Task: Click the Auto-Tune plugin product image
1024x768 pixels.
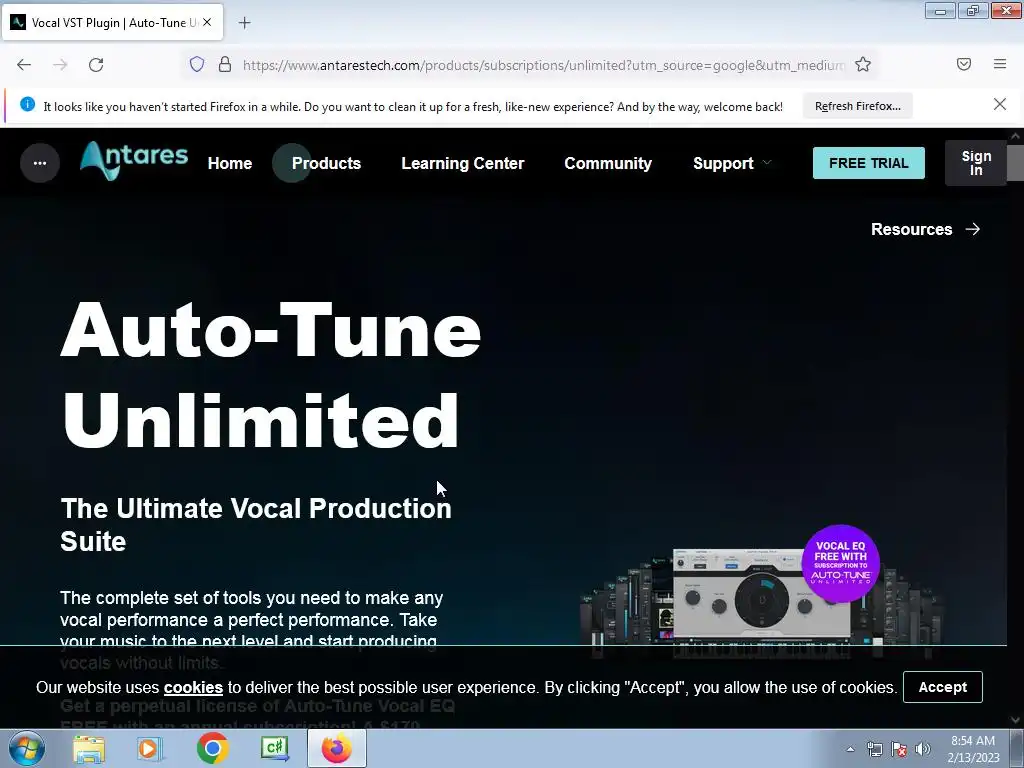Action: (761, 602)
